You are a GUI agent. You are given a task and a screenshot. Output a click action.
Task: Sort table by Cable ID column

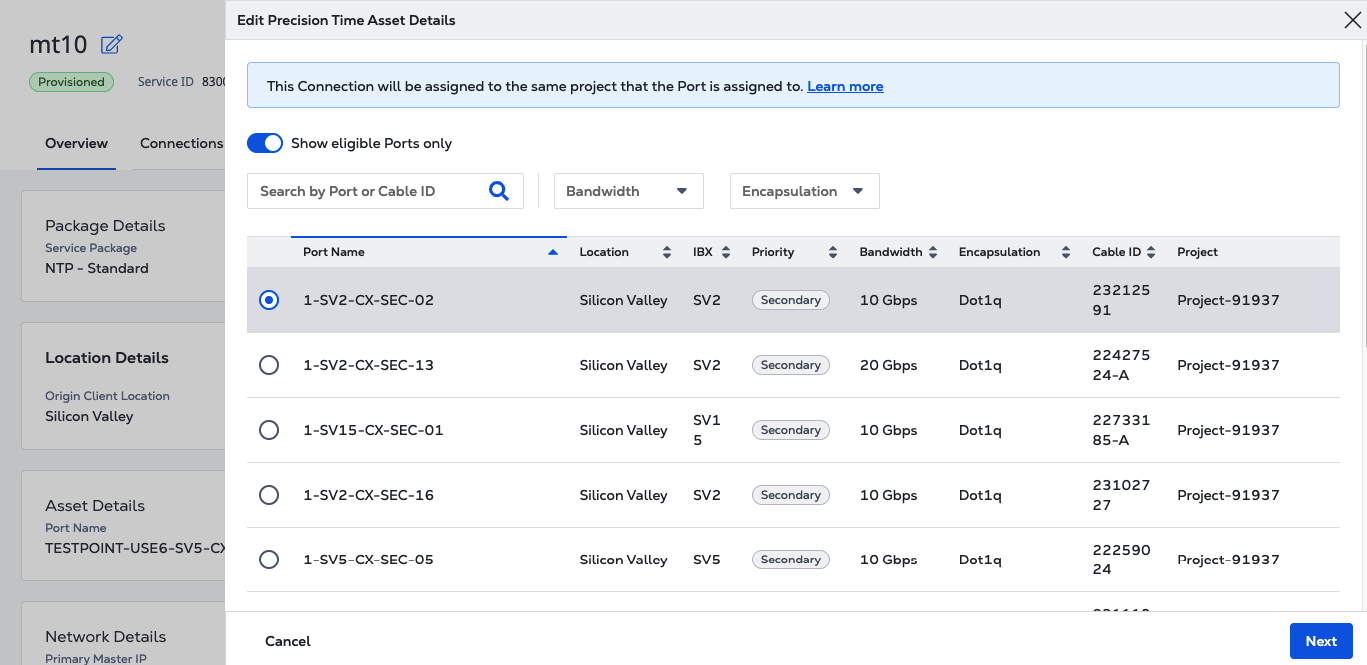[1151, 253]
